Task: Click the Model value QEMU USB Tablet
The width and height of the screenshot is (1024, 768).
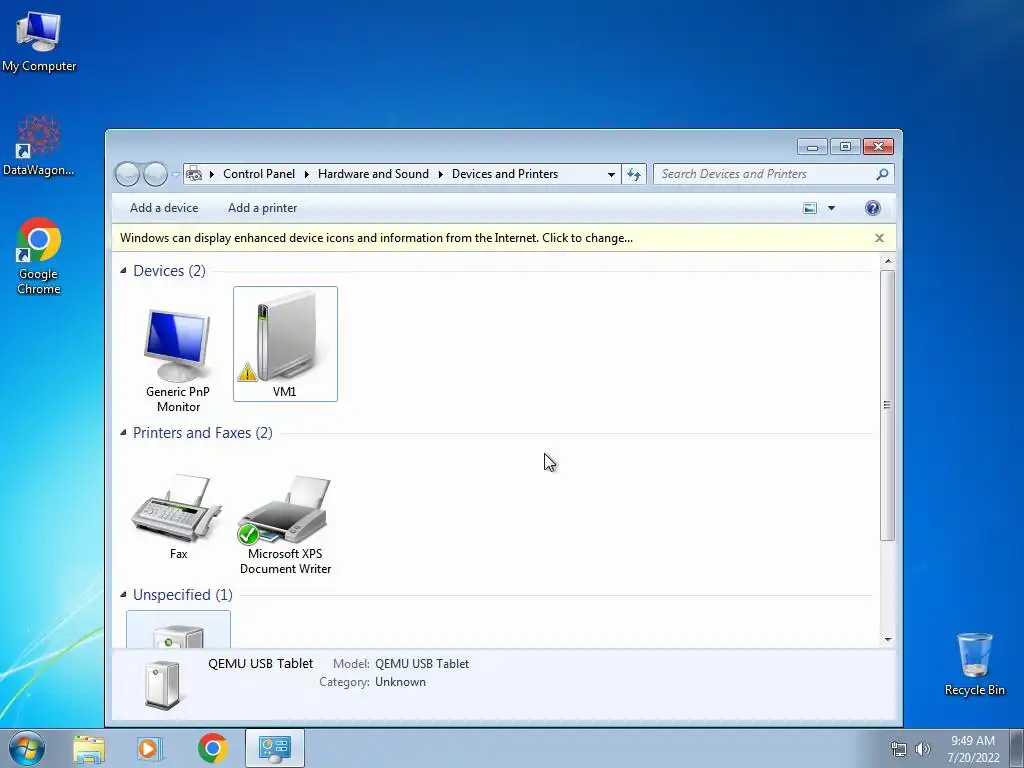Action: point(422,664)
